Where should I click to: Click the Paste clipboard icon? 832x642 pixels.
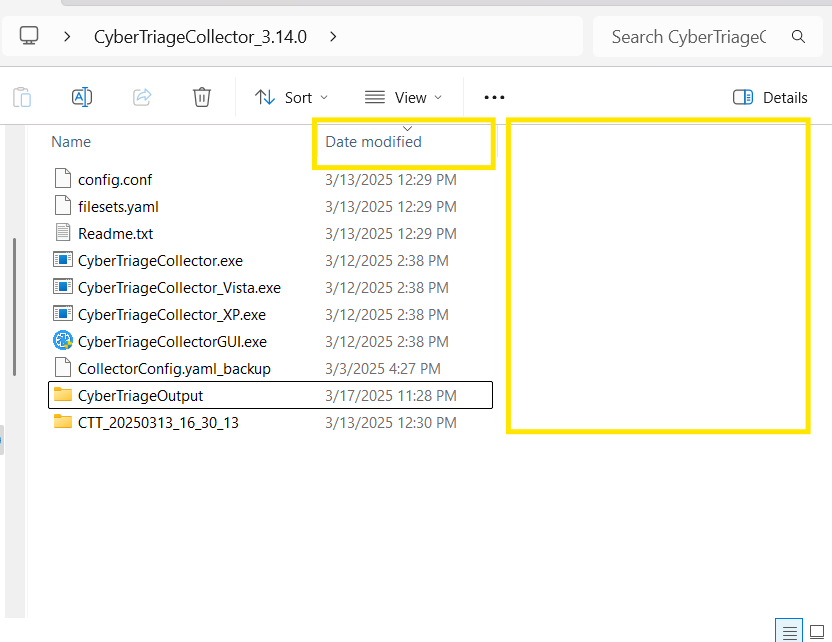(x=22, y=98)
